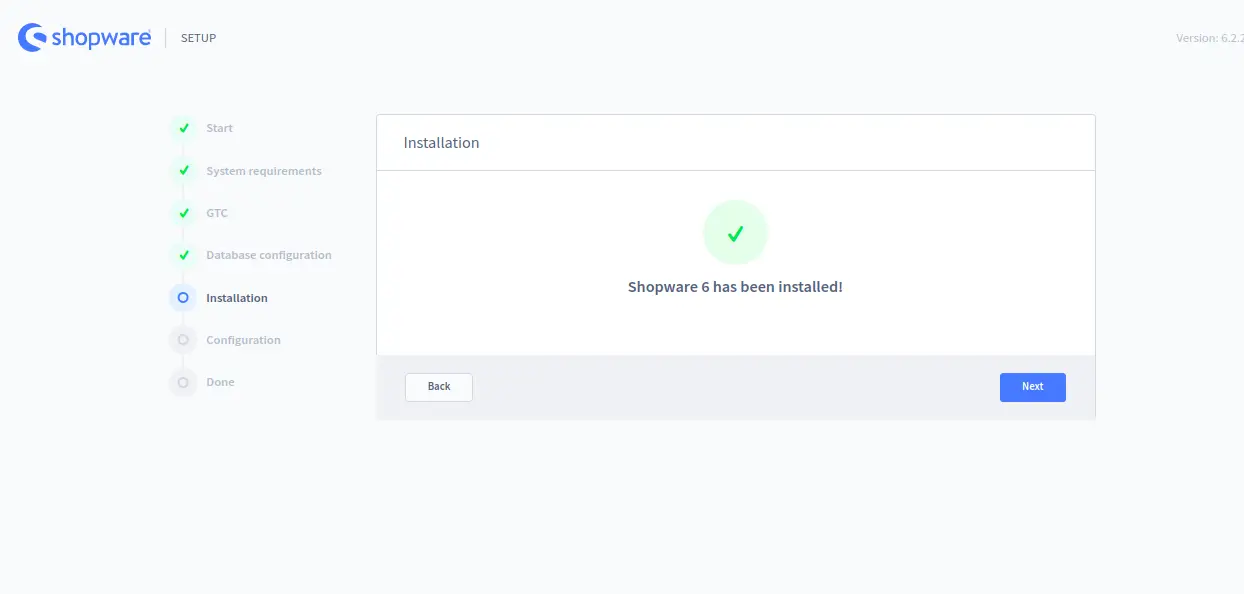
Task: Click the GTC step checkmark icon
Action: 183,213
